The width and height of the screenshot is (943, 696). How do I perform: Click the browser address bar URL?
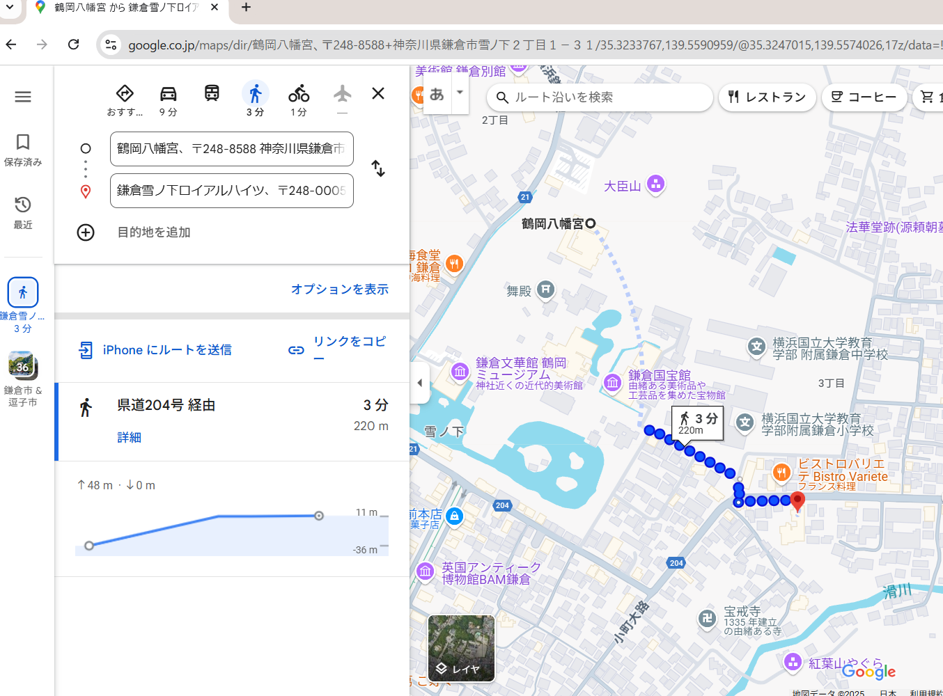(535, 45)
